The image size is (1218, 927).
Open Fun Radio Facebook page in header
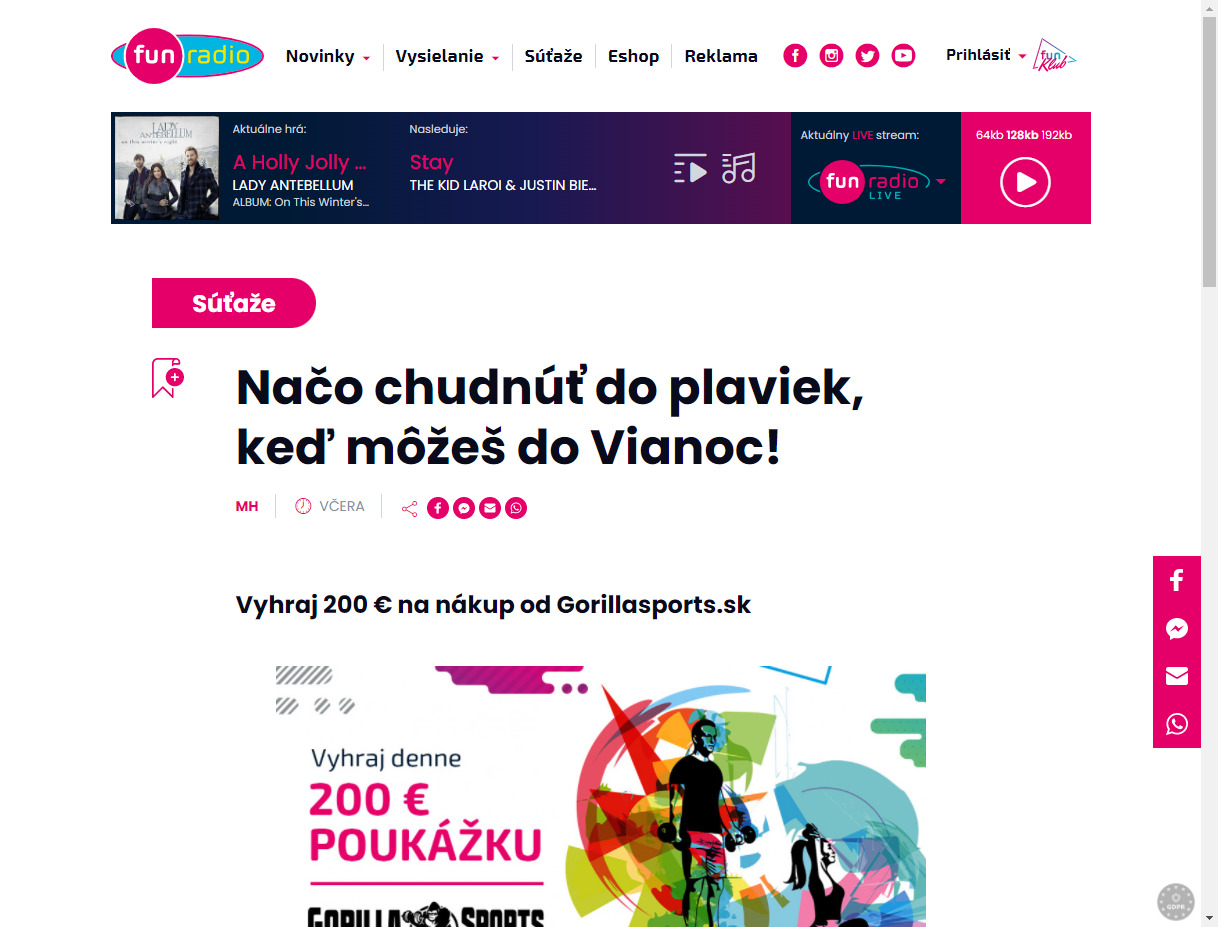tap(795, 56)
